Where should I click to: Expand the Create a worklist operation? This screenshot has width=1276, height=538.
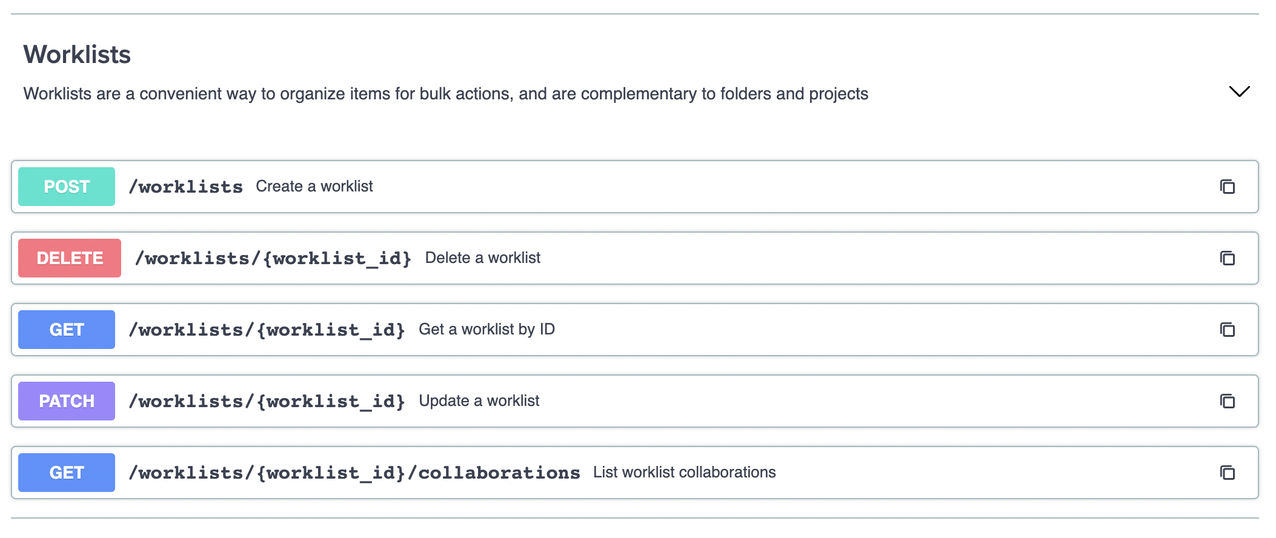634,187
